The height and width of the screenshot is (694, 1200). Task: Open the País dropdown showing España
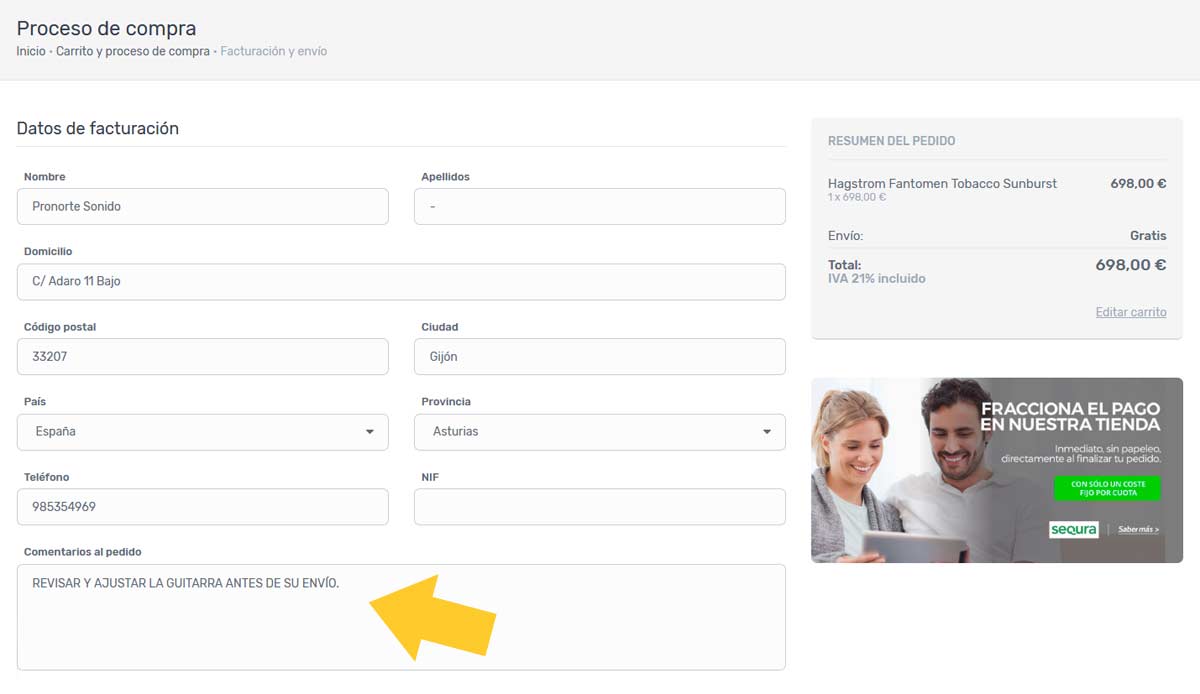[x=203, y=432]
